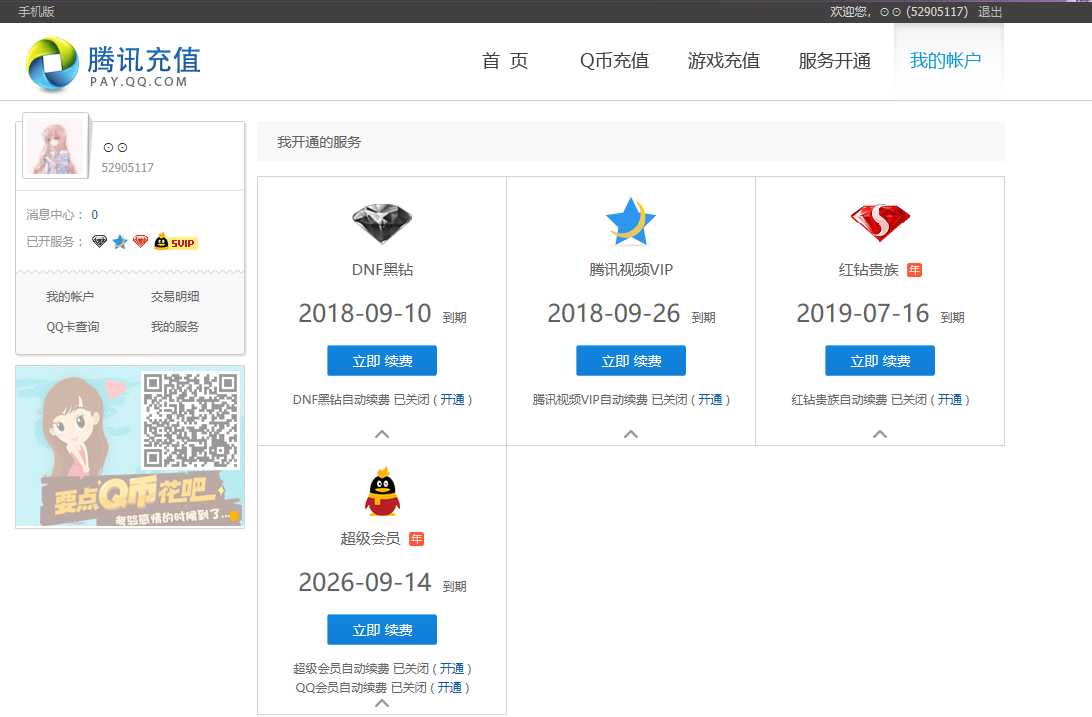Renew 腾讯视频VIP with 立即续费
Image resolution: width=1092 pixels, height=717 pixels.
click(x=631, y=361)
